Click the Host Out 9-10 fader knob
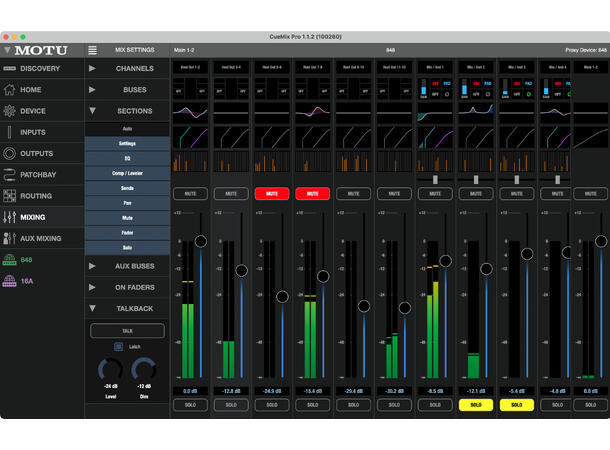610x450 pixels. coord(364,307)
